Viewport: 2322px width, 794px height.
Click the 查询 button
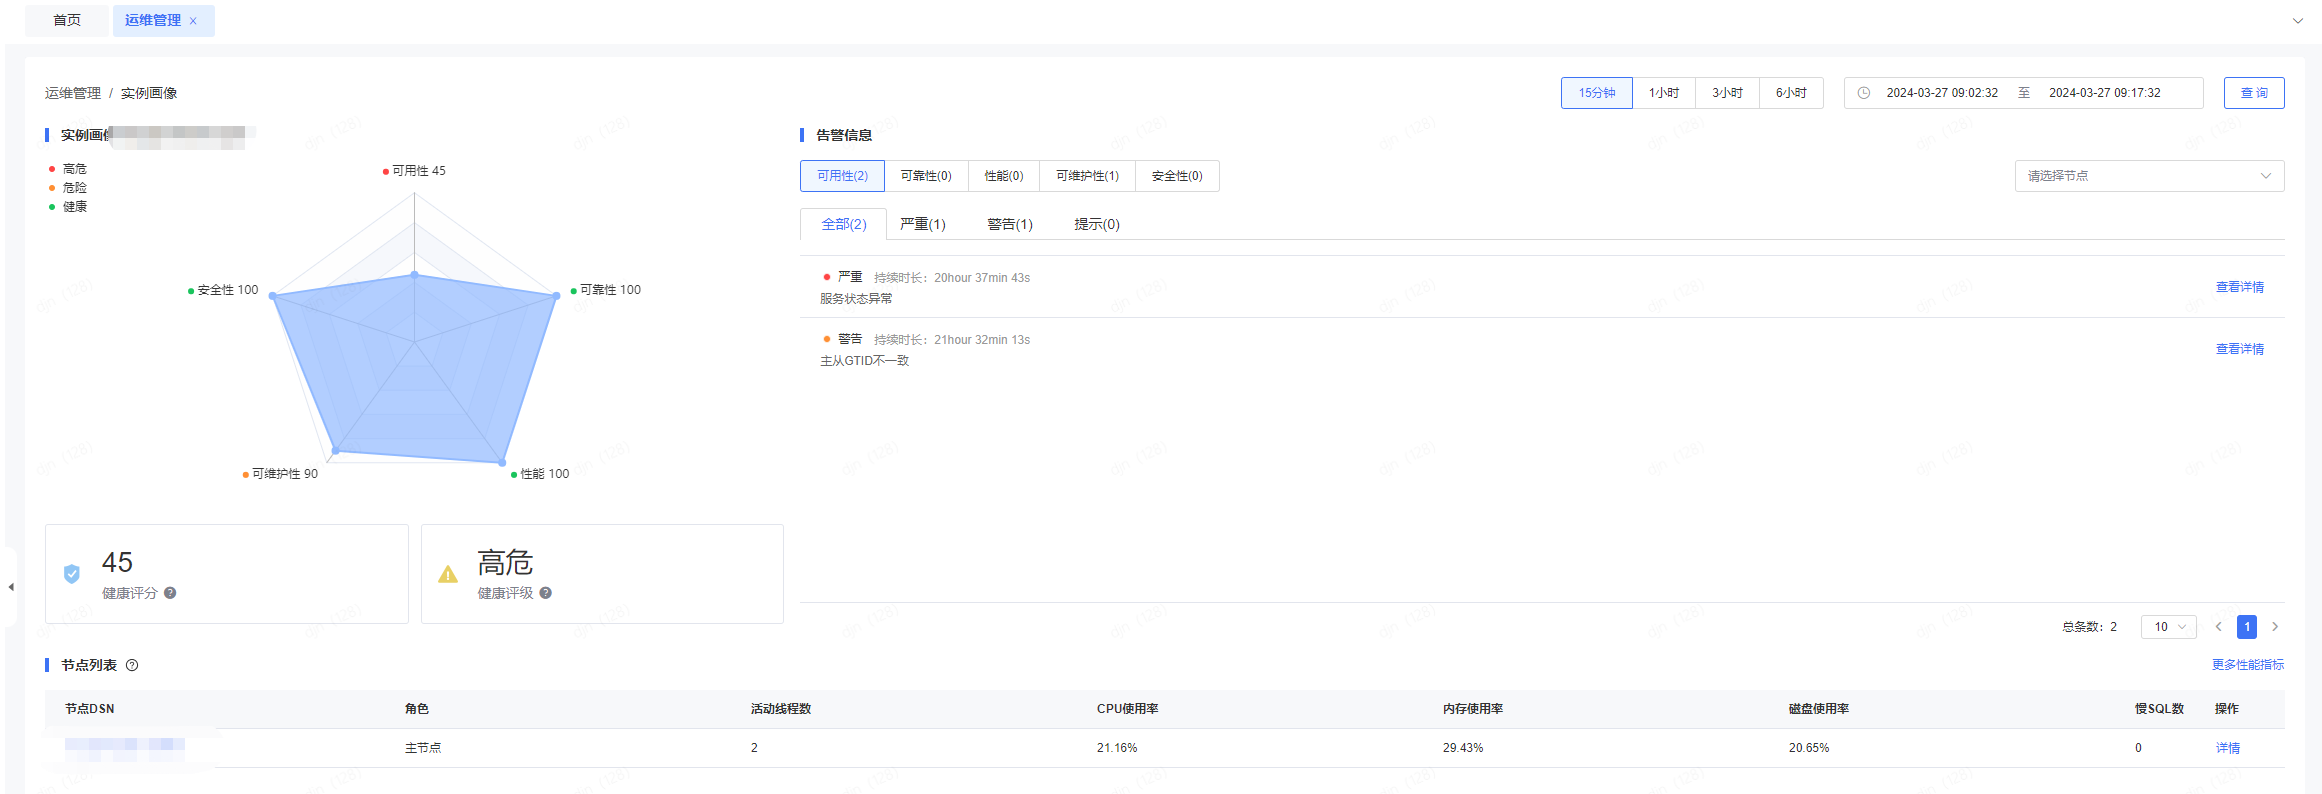coord(2253,93)
